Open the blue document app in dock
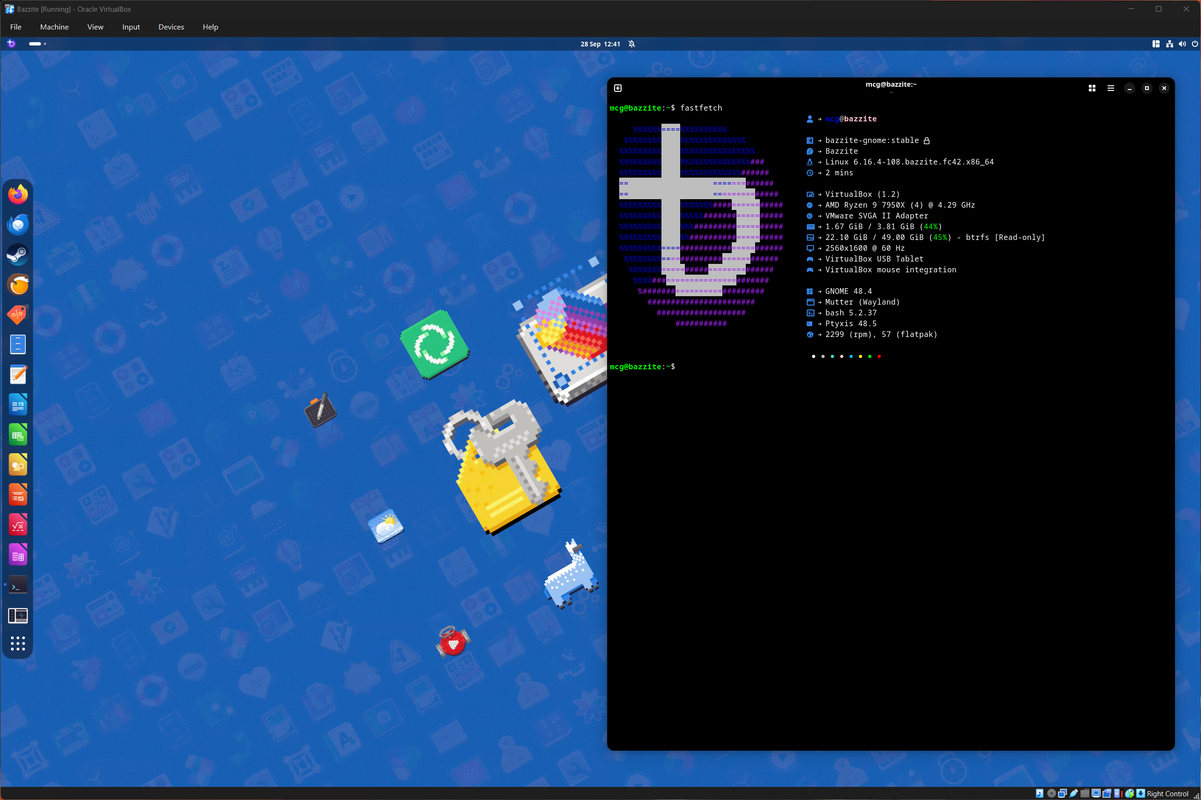1201x800 pixels. pos(18,345)
